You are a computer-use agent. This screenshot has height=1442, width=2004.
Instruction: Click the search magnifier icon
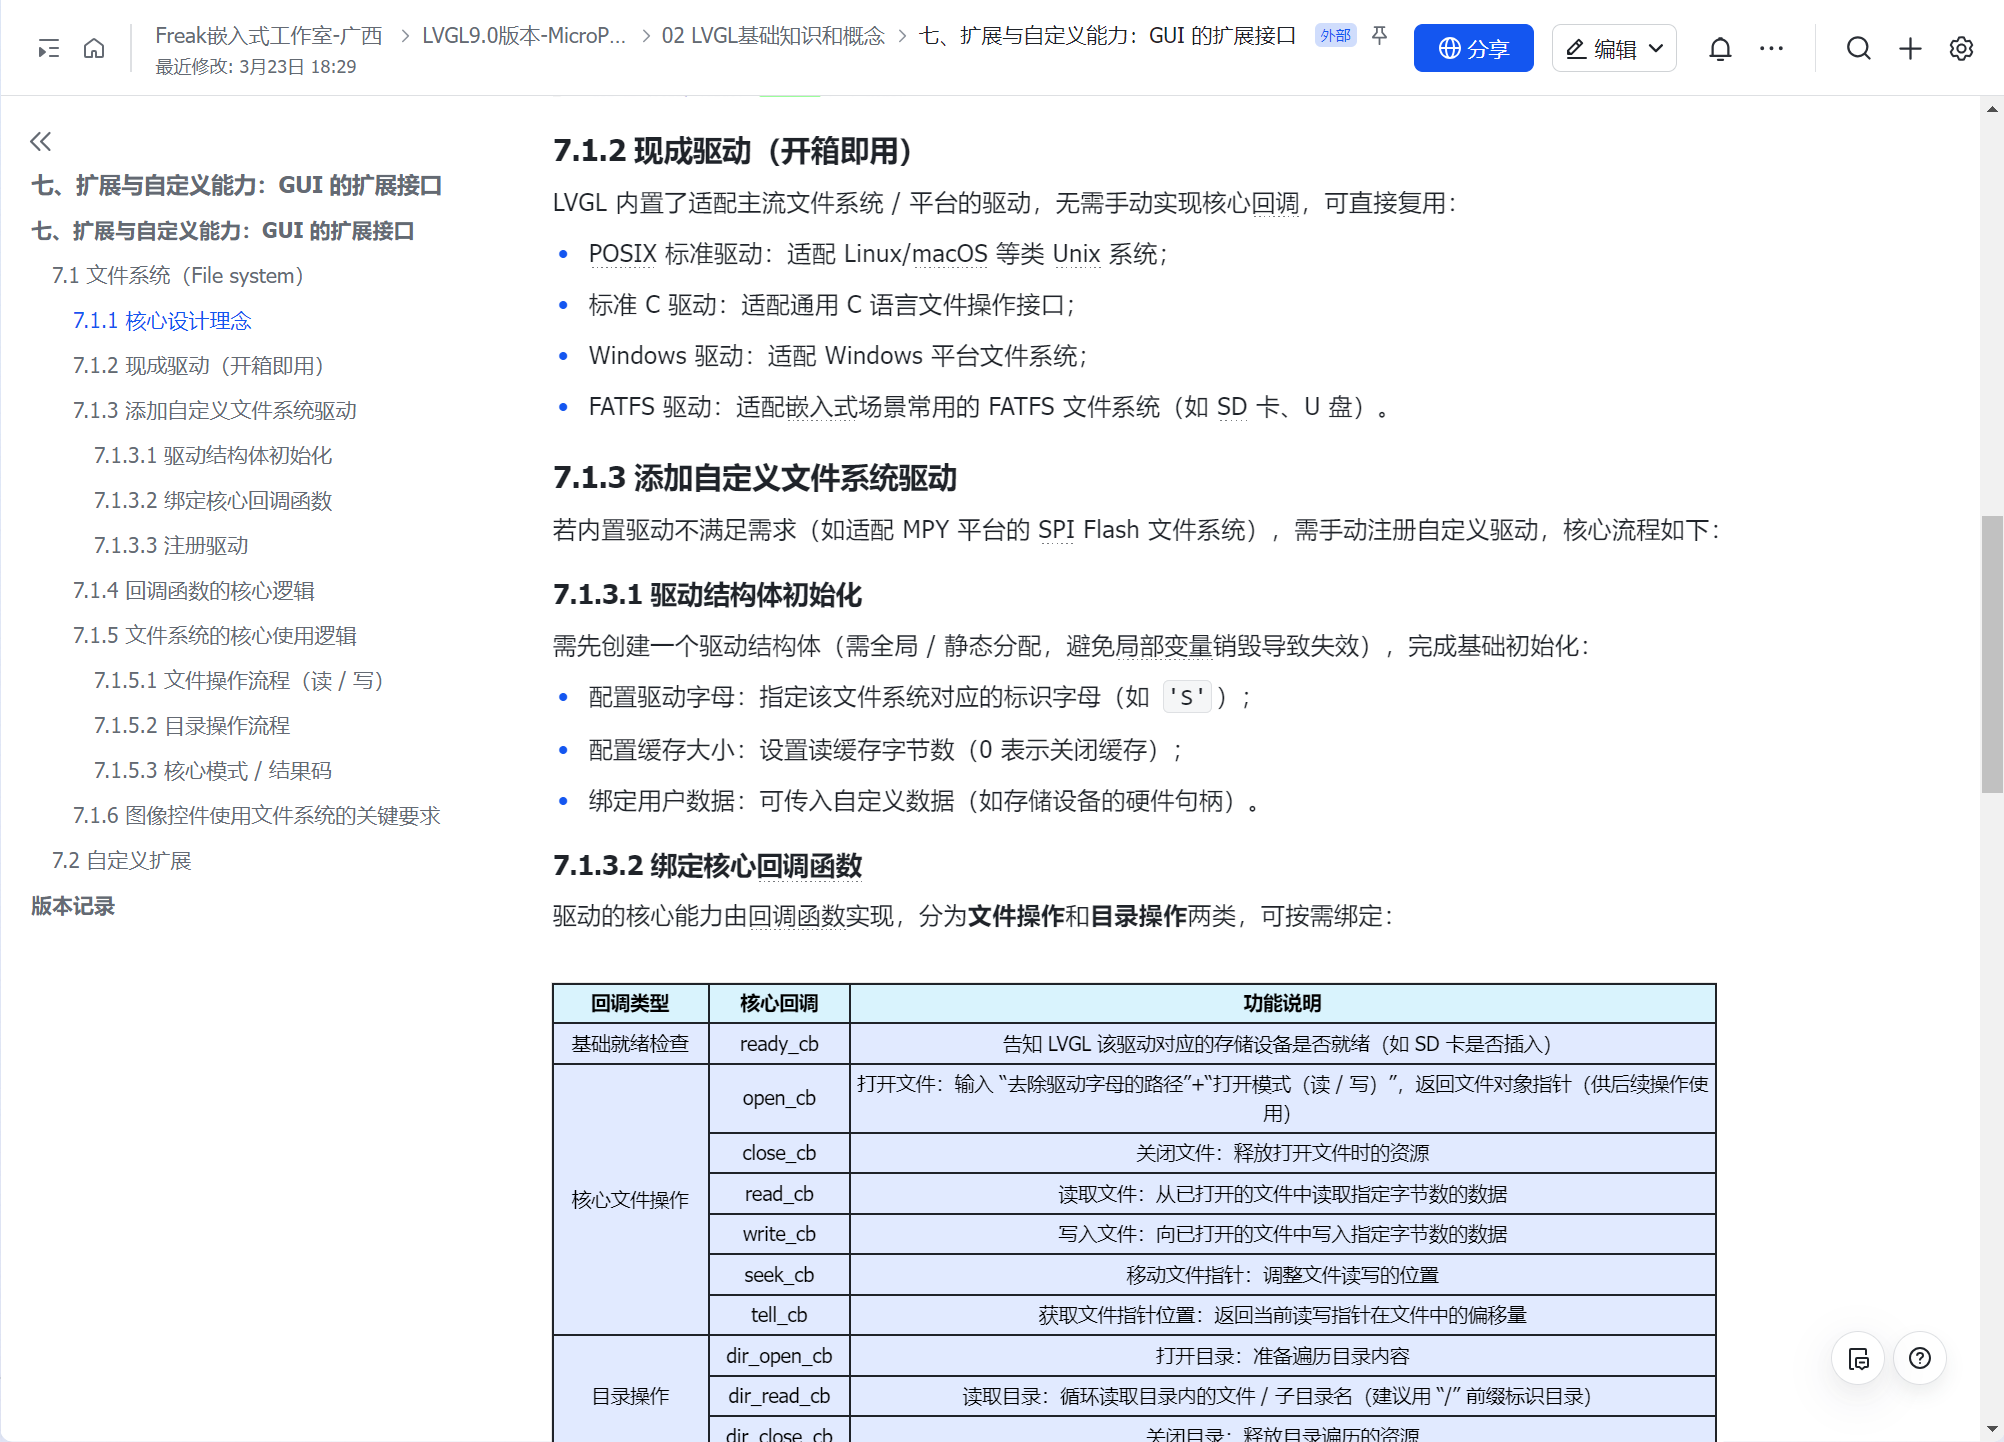tap(1858, 48)
